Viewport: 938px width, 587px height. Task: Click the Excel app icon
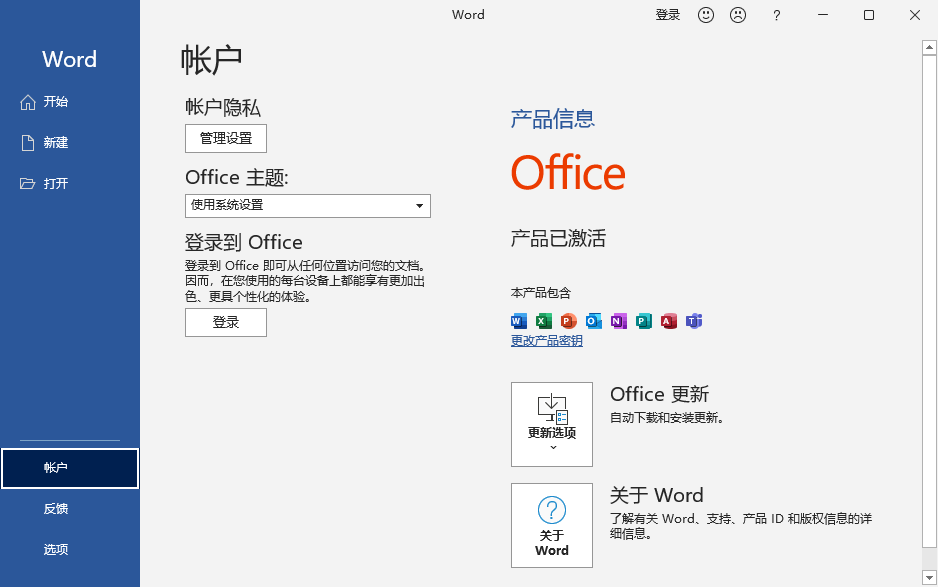[x=544, y=321]
